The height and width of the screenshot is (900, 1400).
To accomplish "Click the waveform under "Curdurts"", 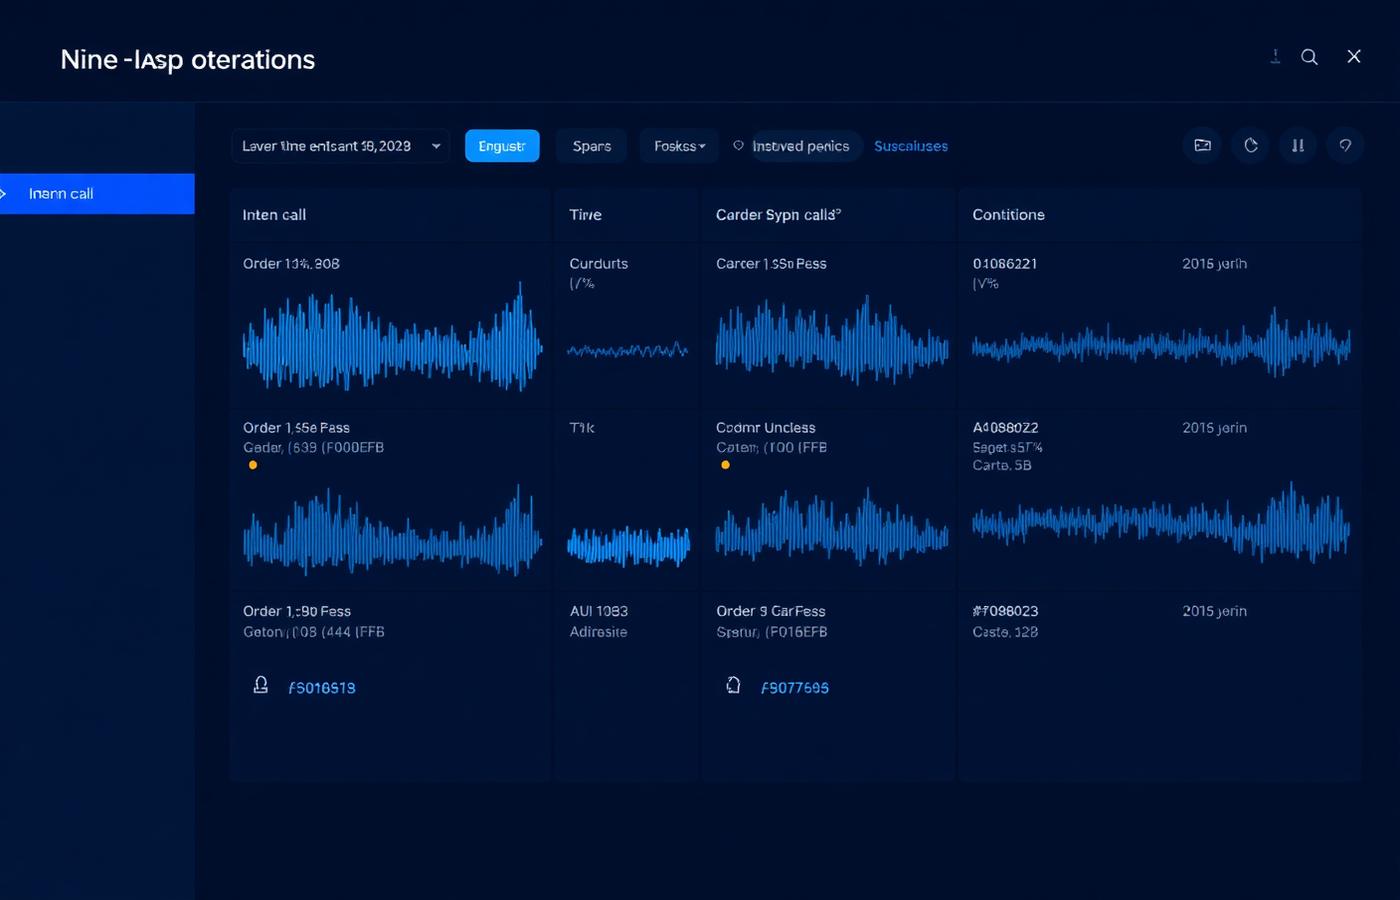I will coord(628,351).
